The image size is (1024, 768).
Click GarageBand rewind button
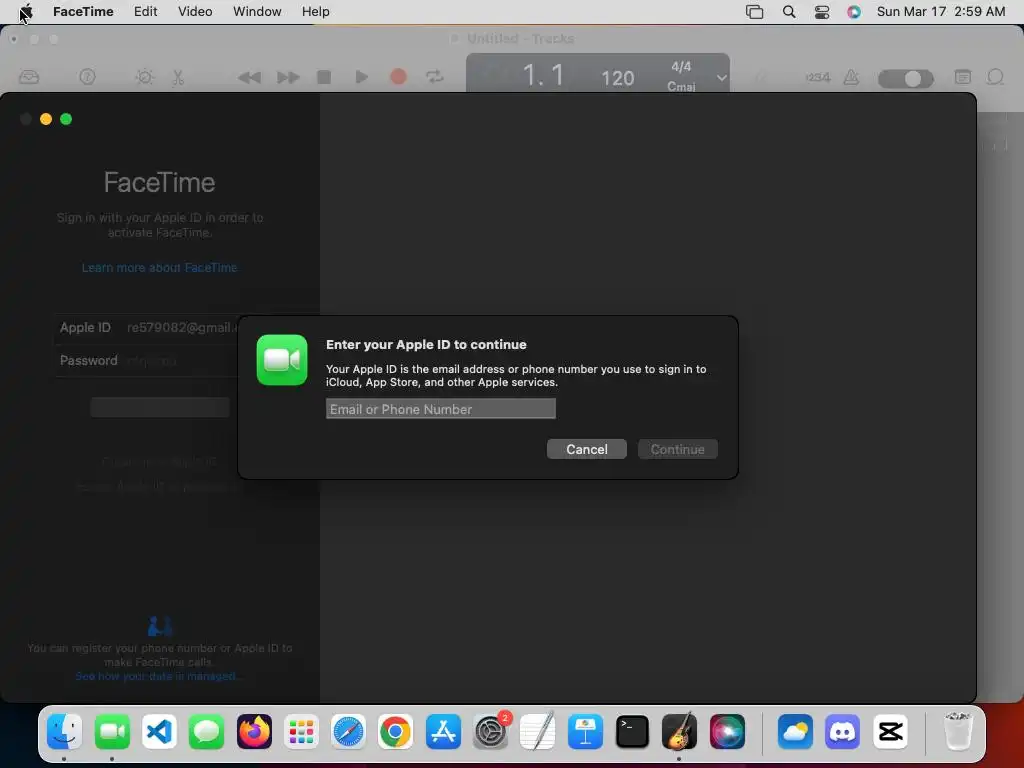click(249, 78)
